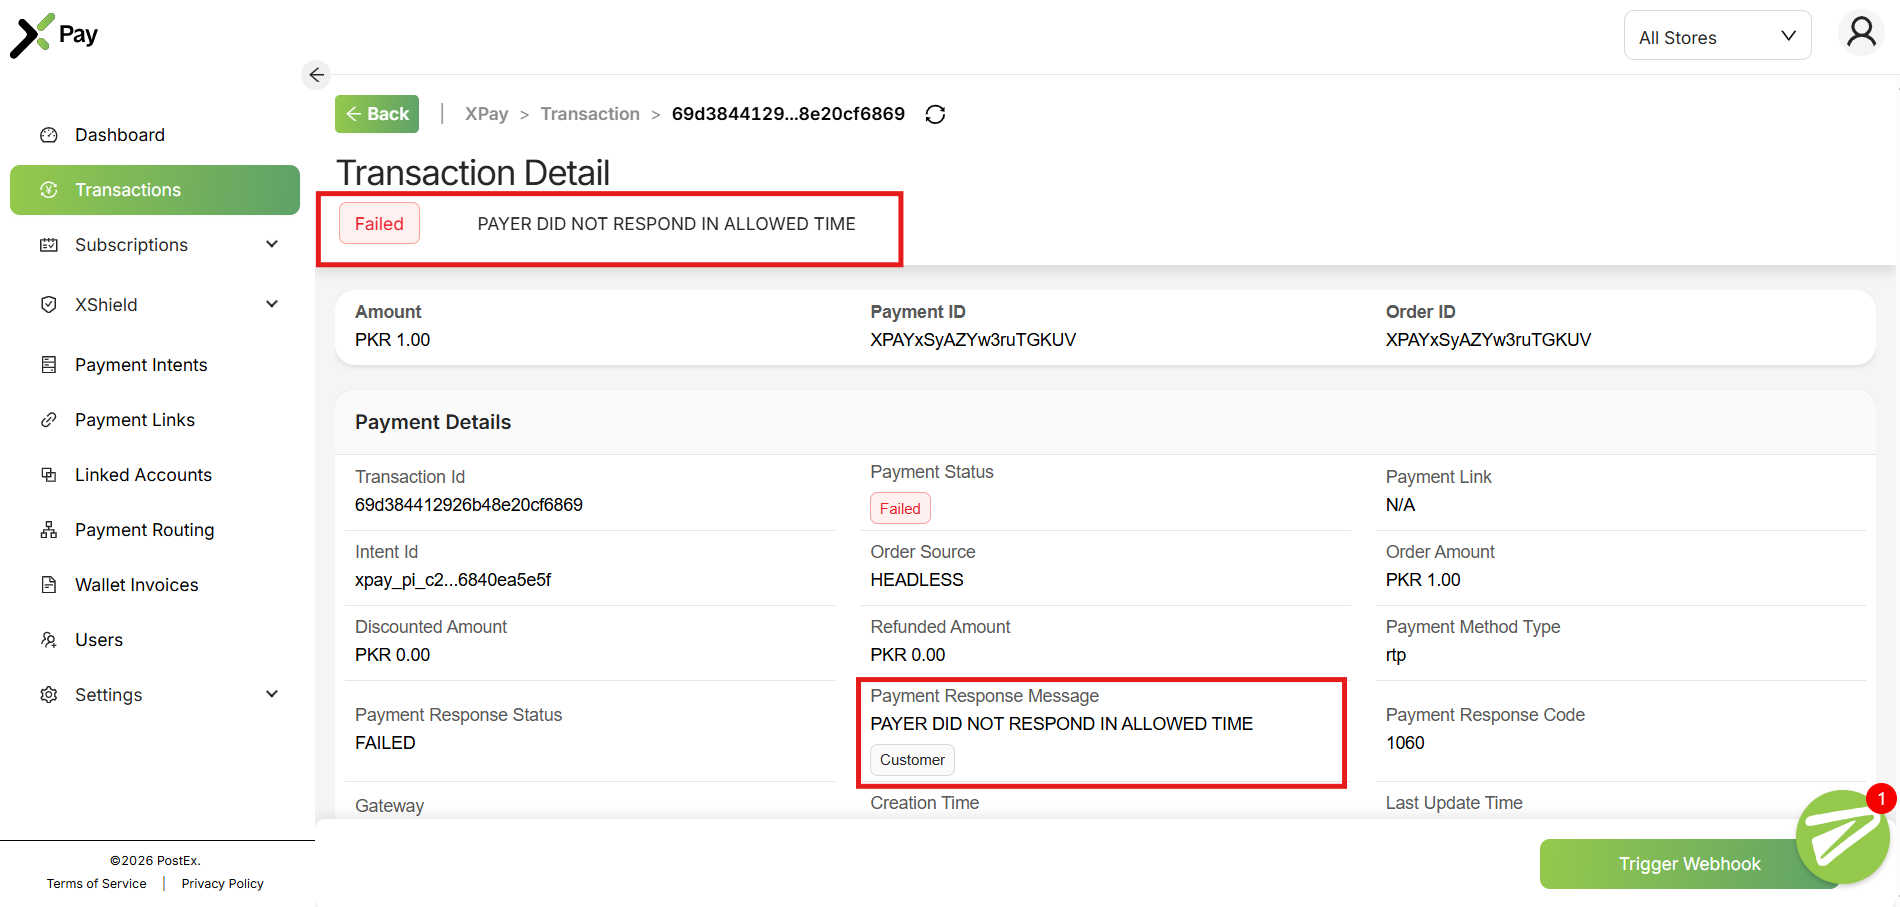This screenshot has height=907, width=1900.
Task: Open Payment Intents from the sidebar
Action: tap(141, 365)
